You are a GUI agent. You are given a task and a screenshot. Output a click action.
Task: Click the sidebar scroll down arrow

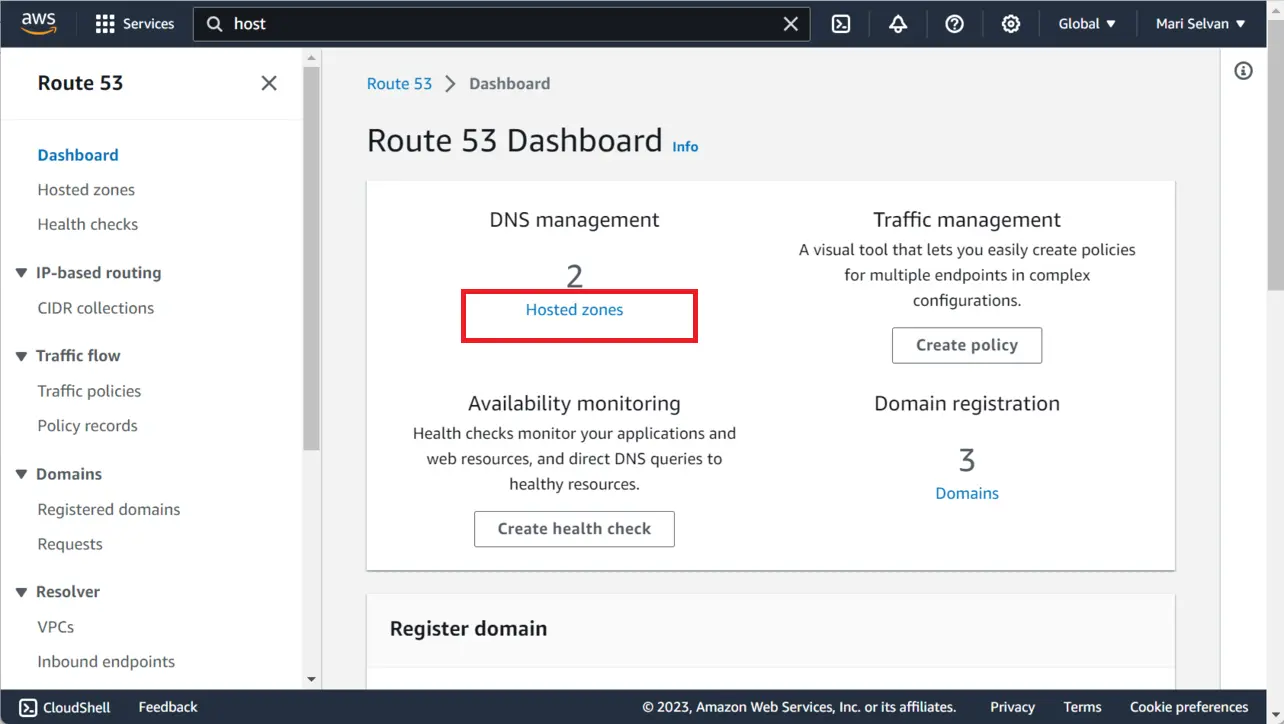312,680
